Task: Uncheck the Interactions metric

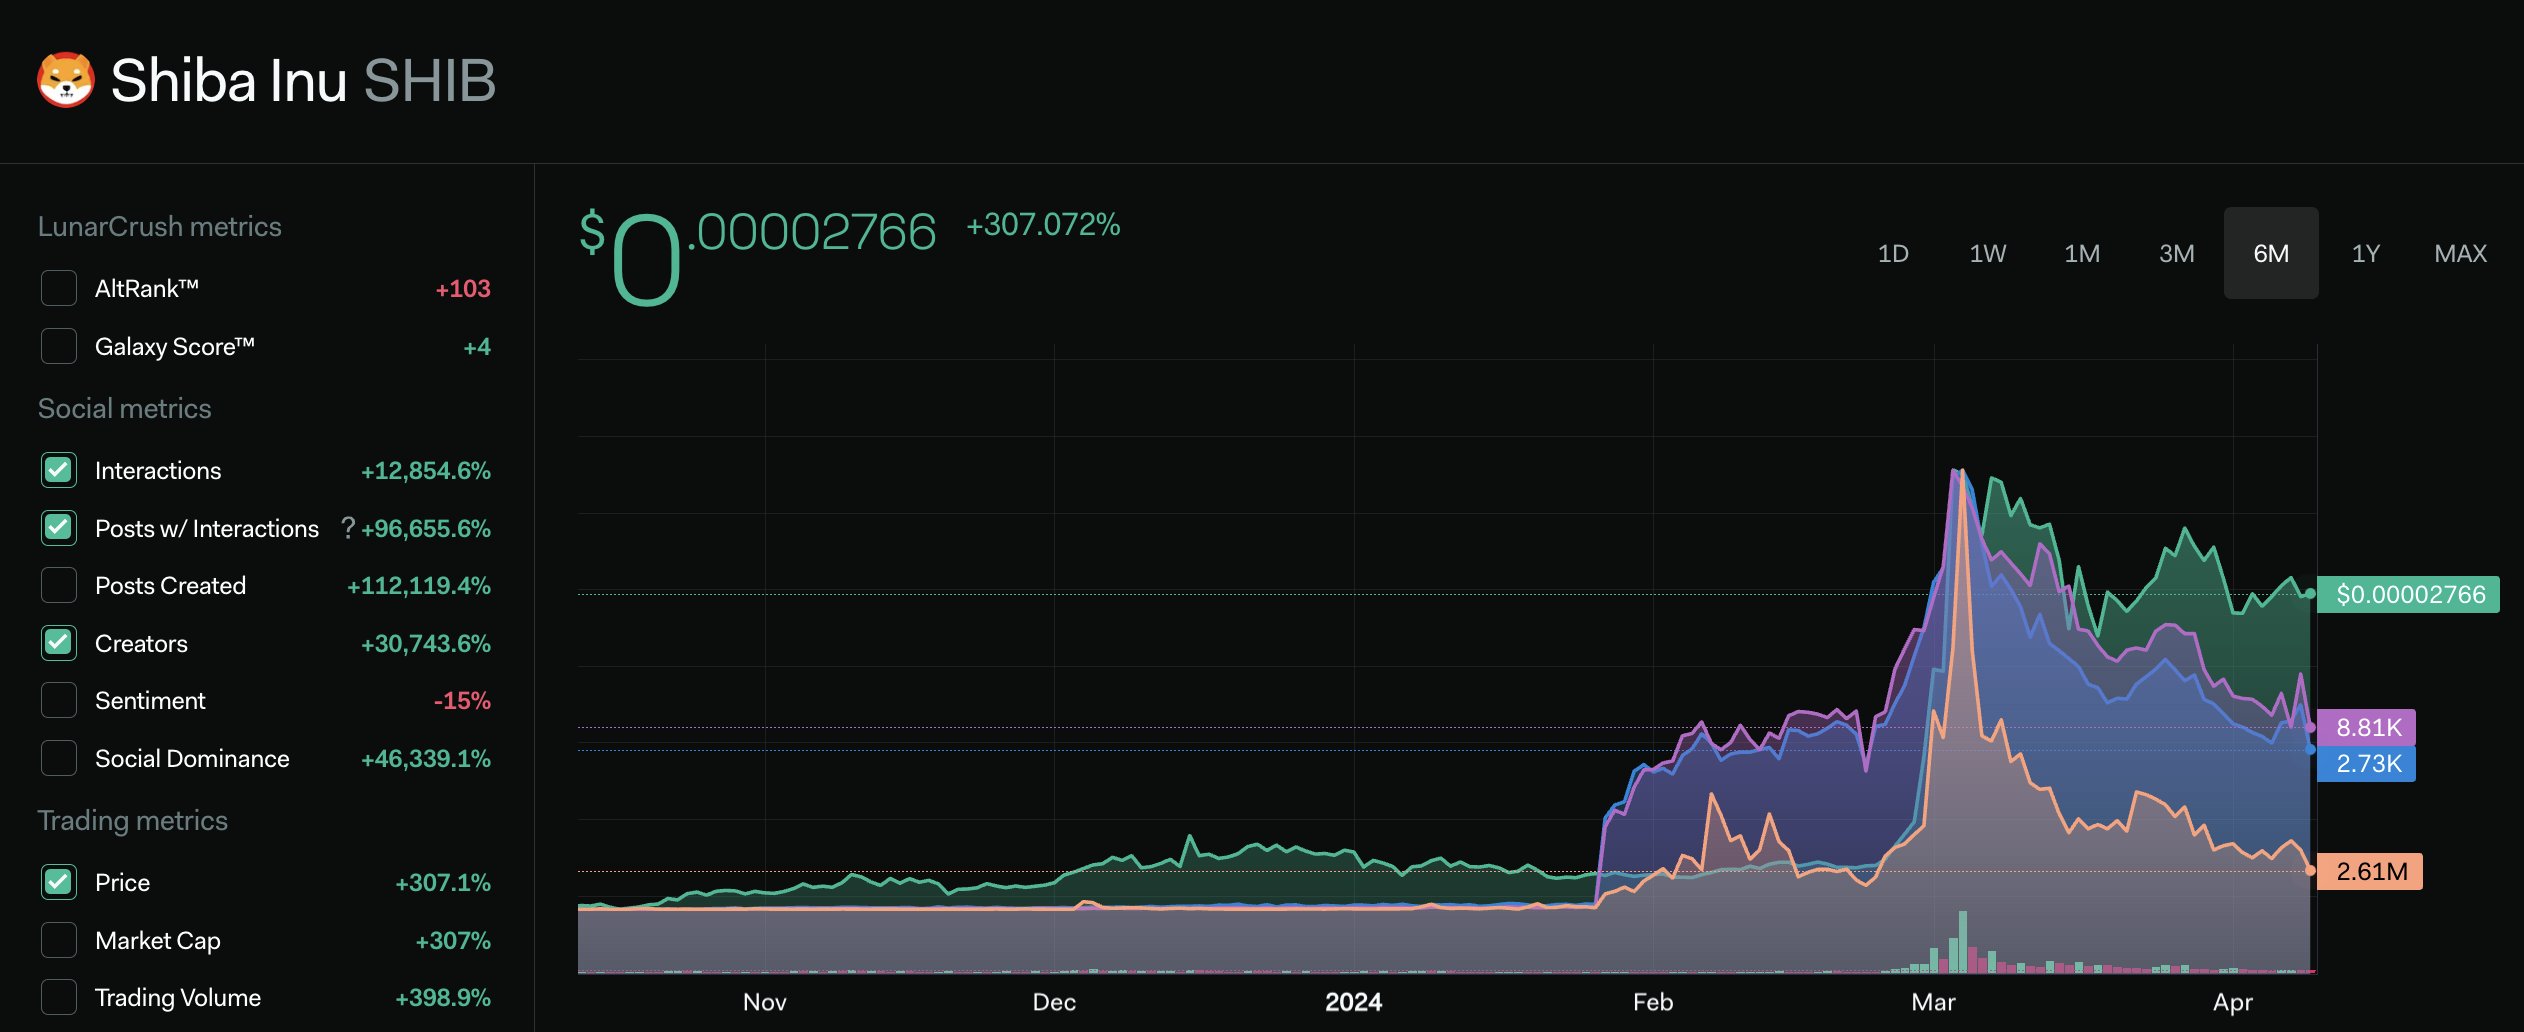Action: [59, 470]
